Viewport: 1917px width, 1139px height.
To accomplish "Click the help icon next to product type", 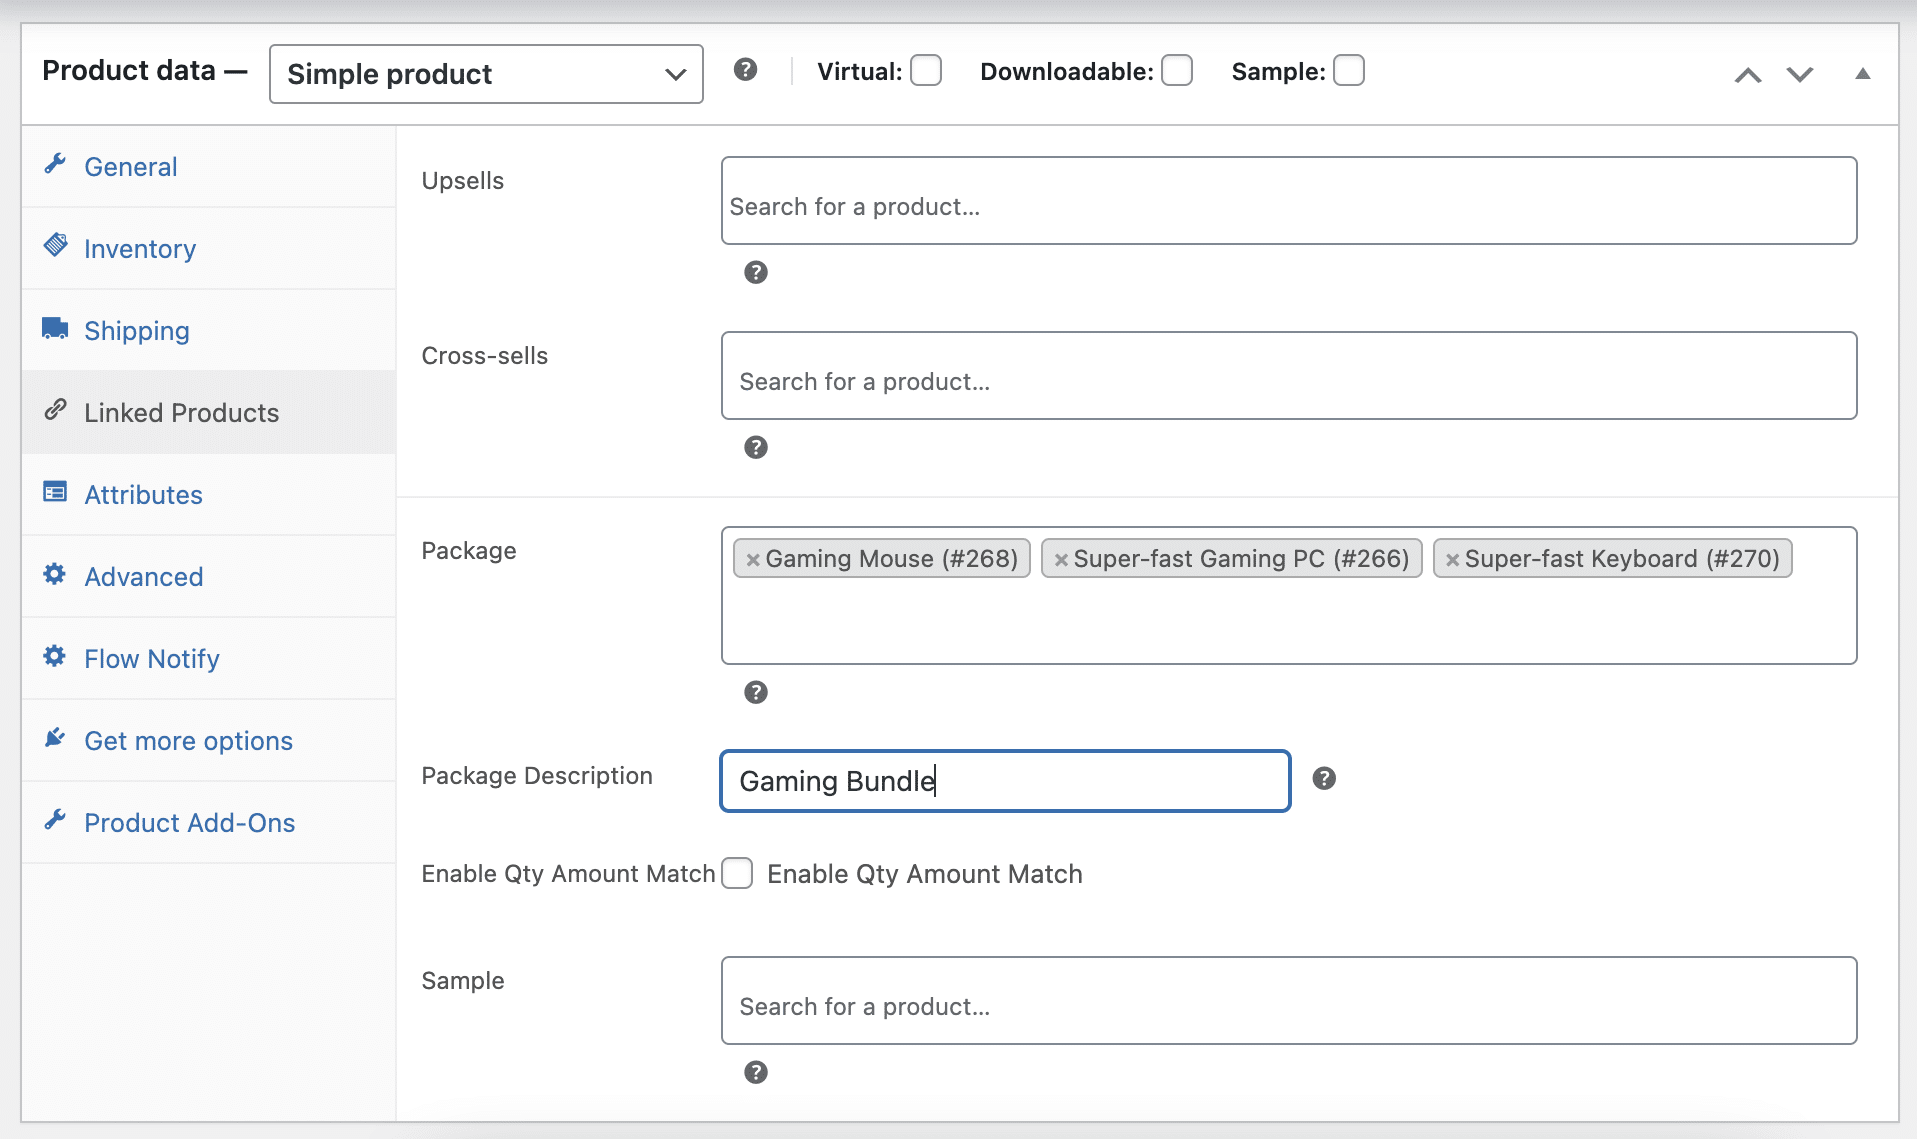I will (x=745, y=70).
